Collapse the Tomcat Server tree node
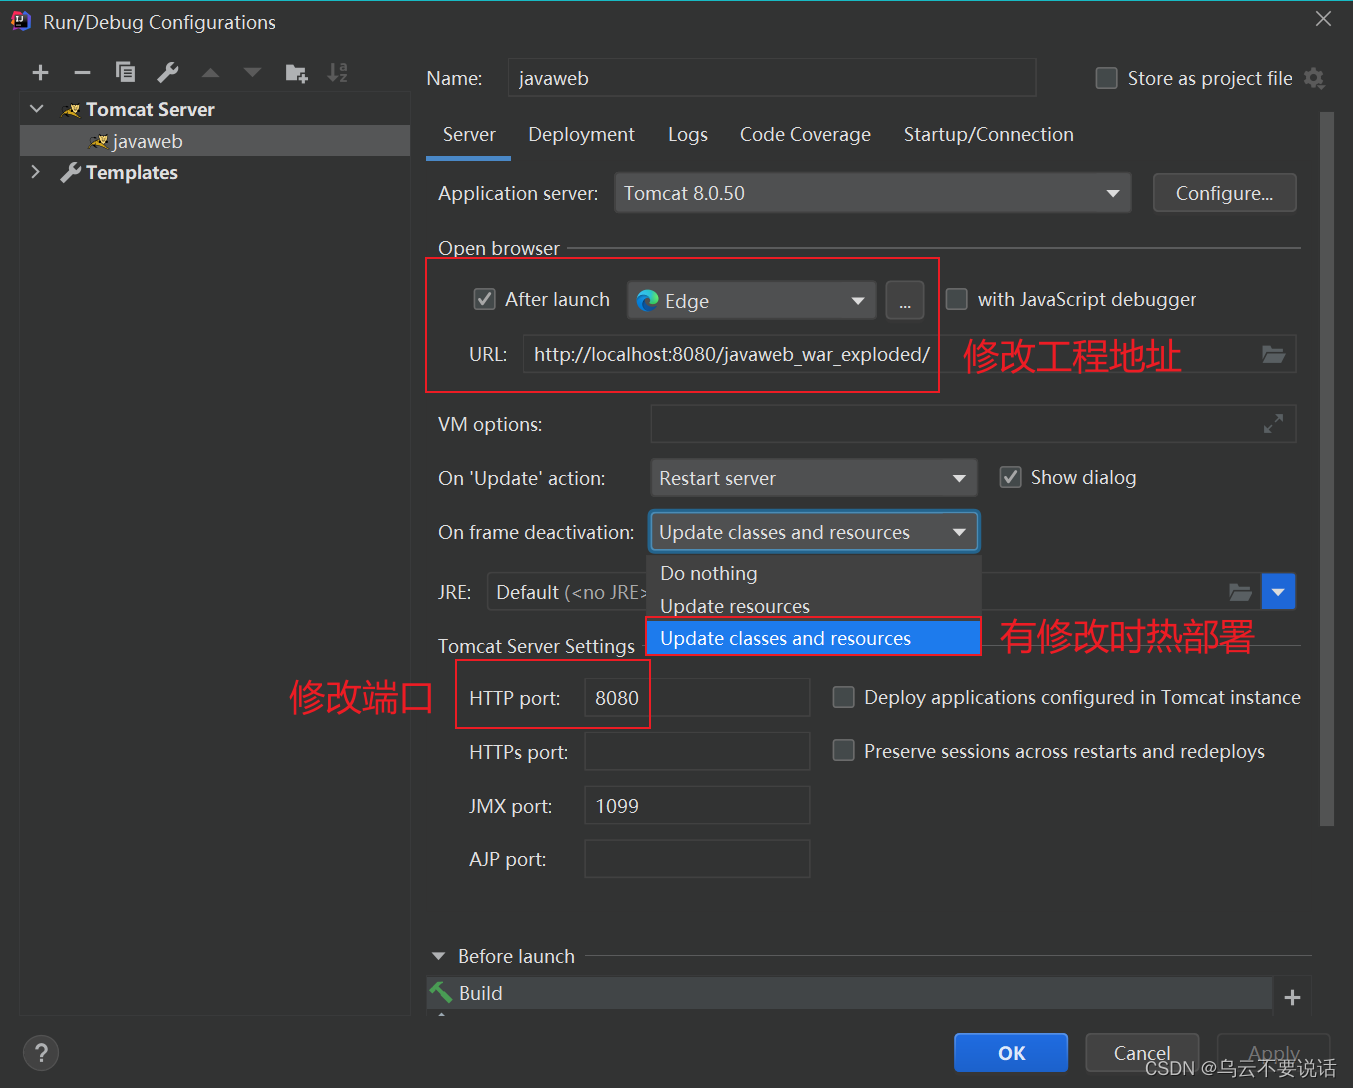 pos(37,109)
